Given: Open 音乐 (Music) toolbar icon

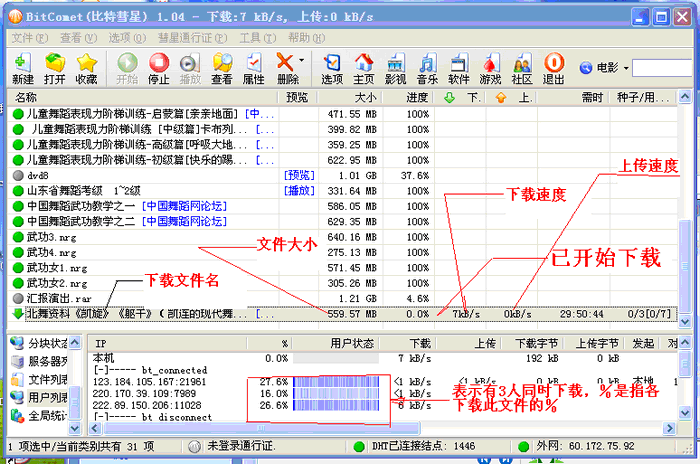Looking at the screenshot, I should (x=427, y=68).
